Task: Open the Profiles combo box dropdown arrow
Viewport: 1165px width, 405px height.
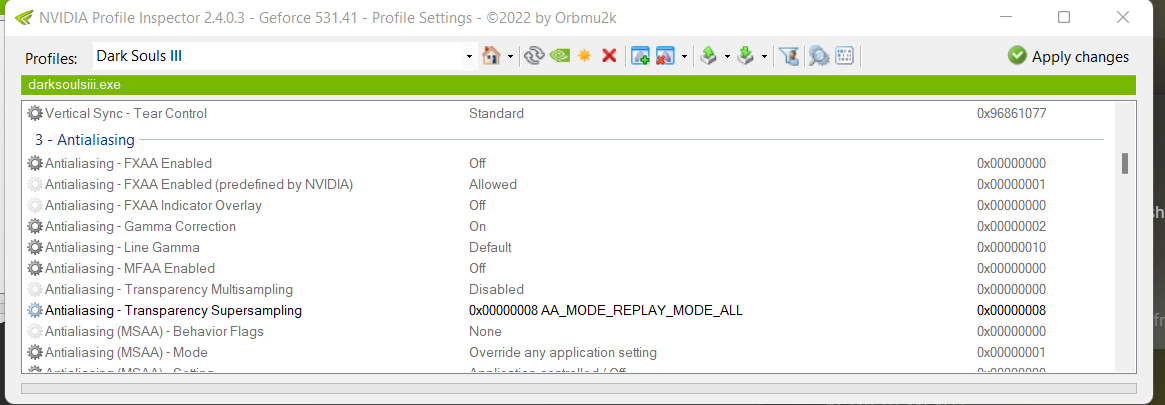Action: pos(469,56)
